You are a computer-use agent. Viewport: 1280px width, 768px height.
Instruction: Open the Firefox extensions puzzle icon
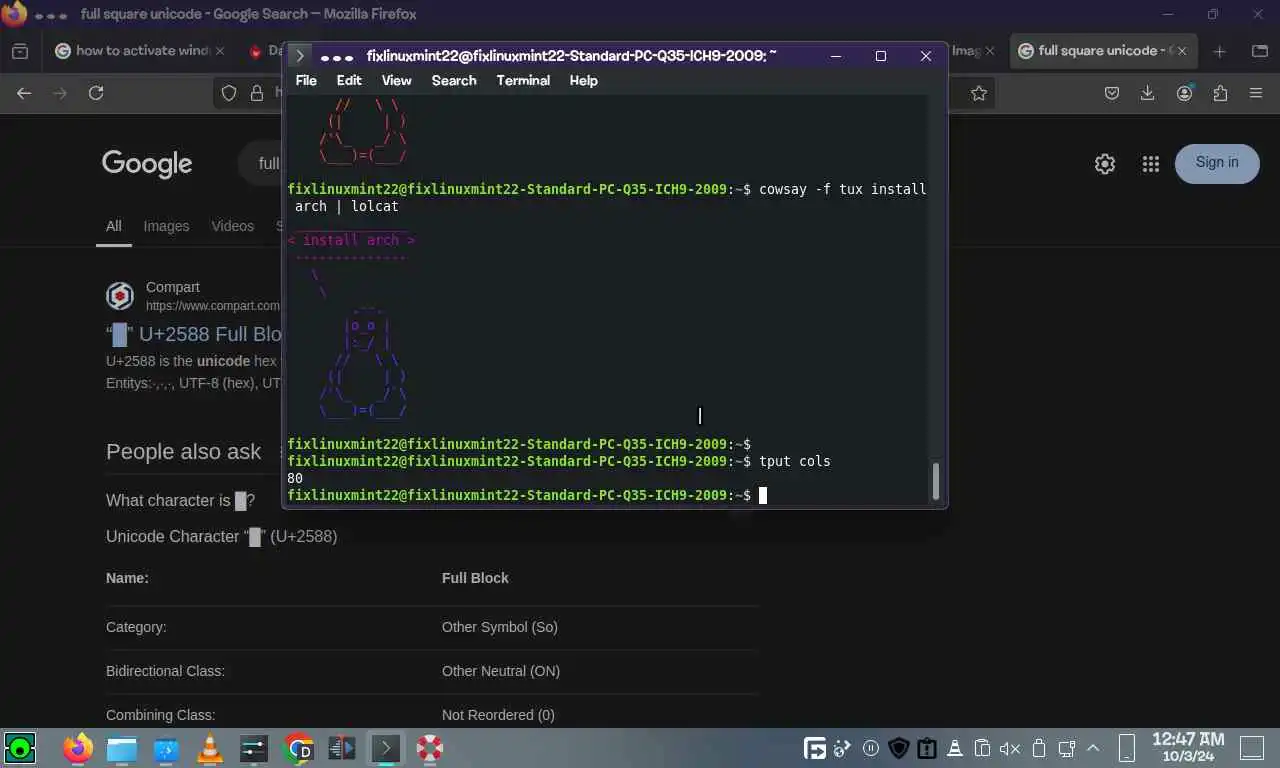1220,93
